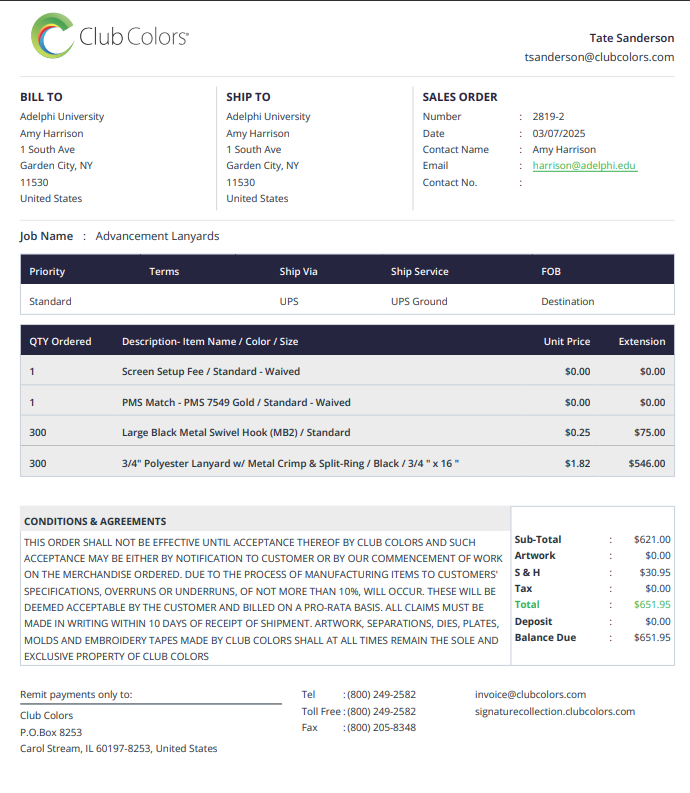This screenshot has width=690, height=793.
Task: Open the harrison@adelphi.edu email link
Action: (584, 166)
